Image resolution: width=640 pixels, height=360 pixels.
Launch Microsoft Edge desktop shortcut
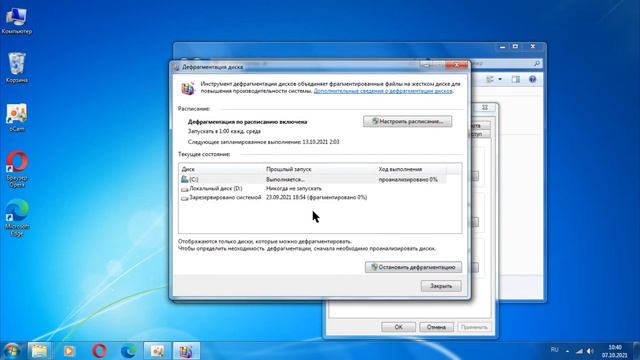17,218
